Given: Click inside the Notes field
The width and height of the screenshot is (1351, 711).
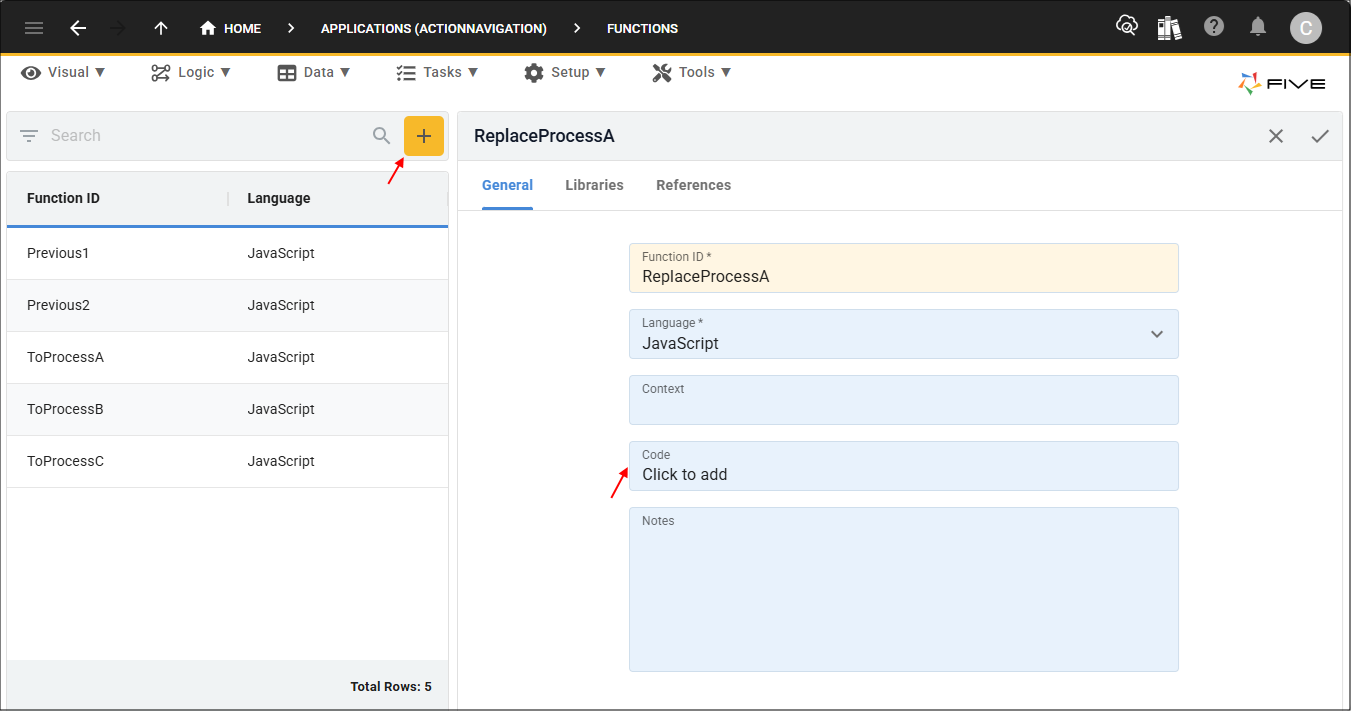Looking at the screenshot, I should coord(903,589).
